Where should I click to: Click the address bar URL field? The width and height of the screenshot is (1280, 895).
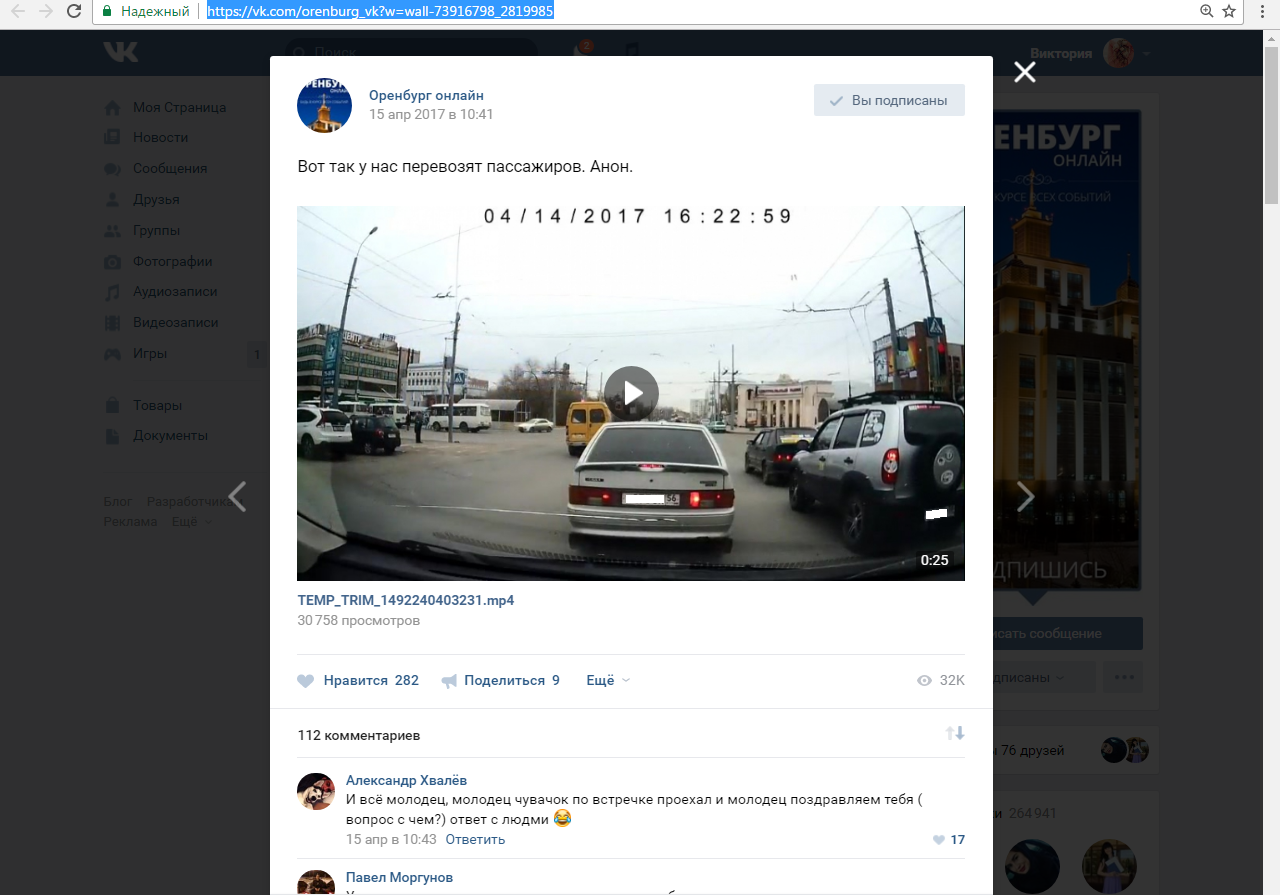click(700, 11)
